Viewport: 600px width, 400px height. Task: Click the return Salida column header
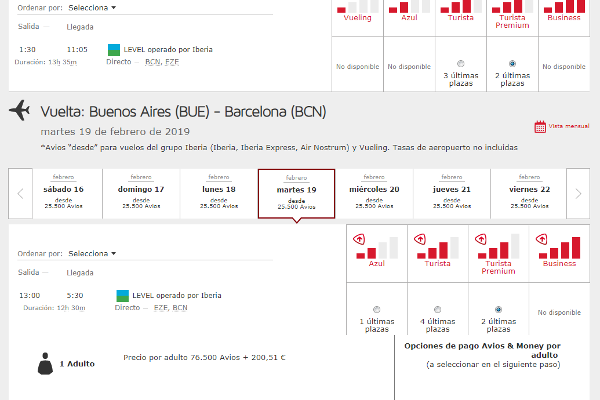pos(29,272)
